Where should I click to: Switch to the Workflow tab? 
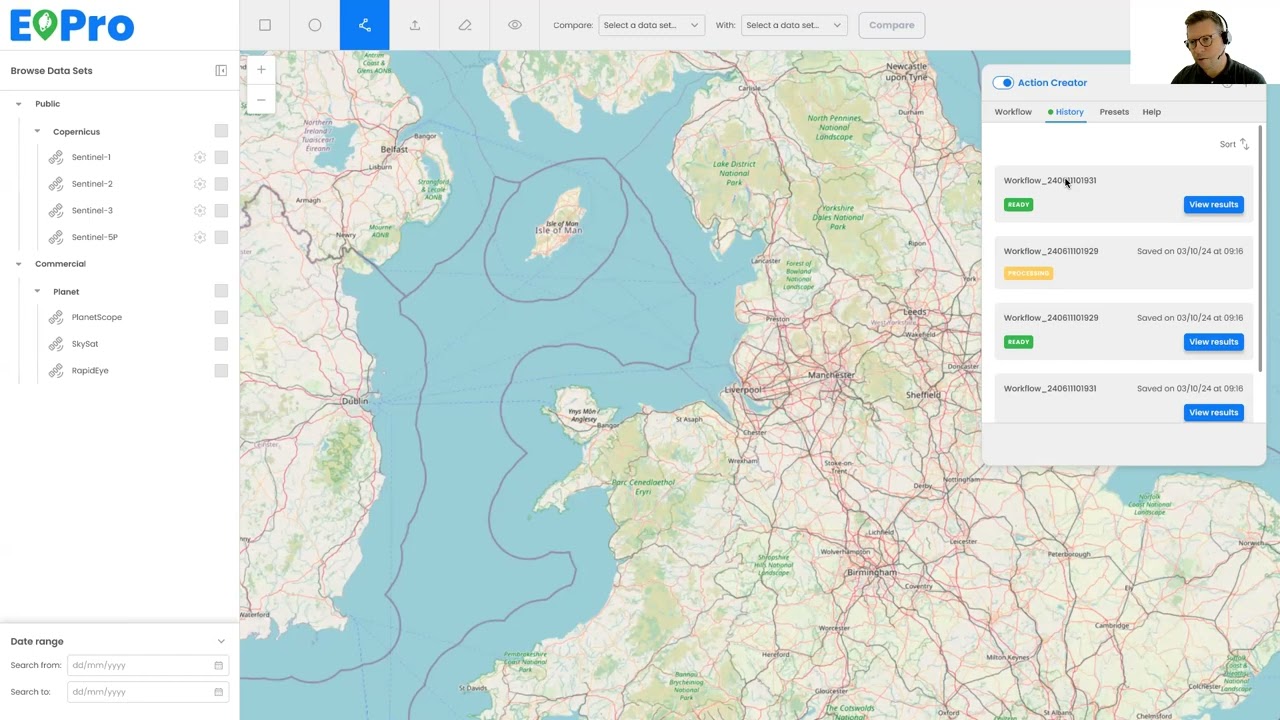coord(1013,112)
